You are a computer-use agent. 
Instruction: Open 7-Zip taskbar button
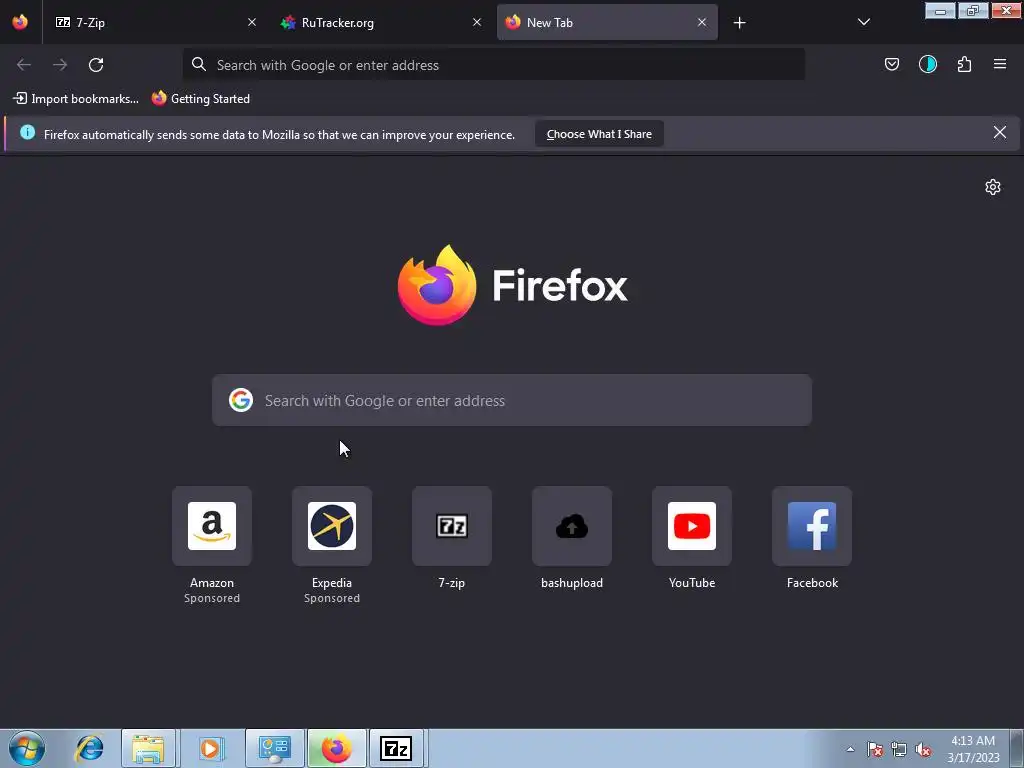click(x=396, y=748)
